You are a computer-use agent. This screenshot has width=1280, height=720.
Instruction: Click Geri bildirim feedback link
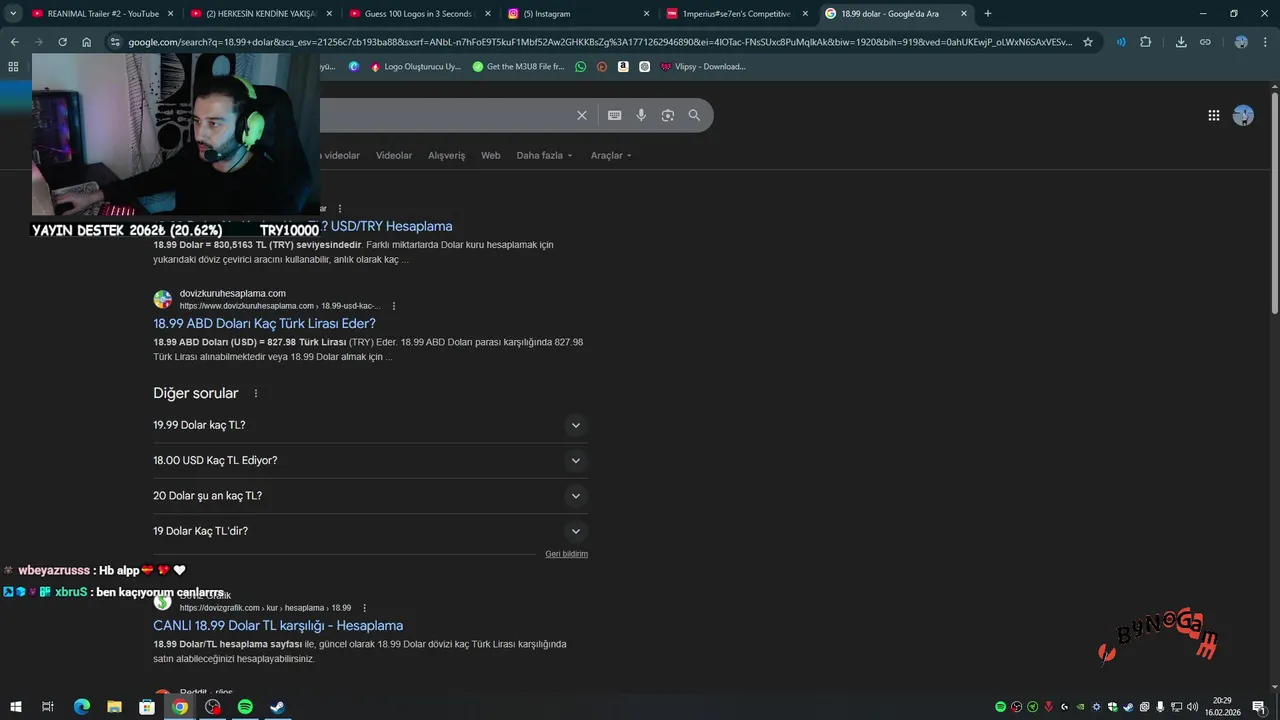click(566, 554)
